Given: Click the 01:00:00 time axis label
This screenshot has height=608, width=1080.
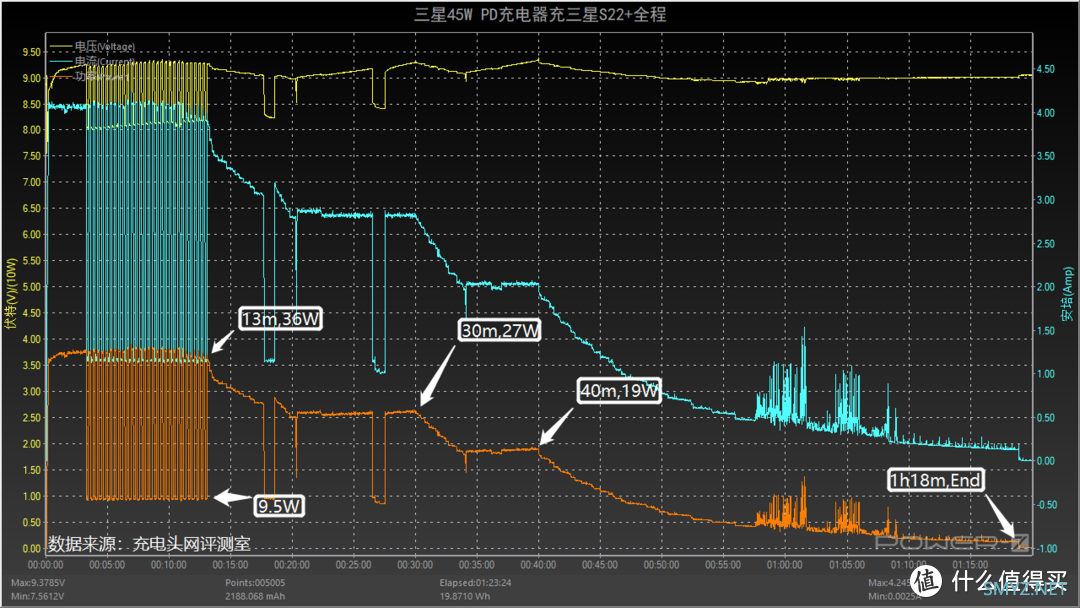Looking at the screenshot, I should (785, 565).
